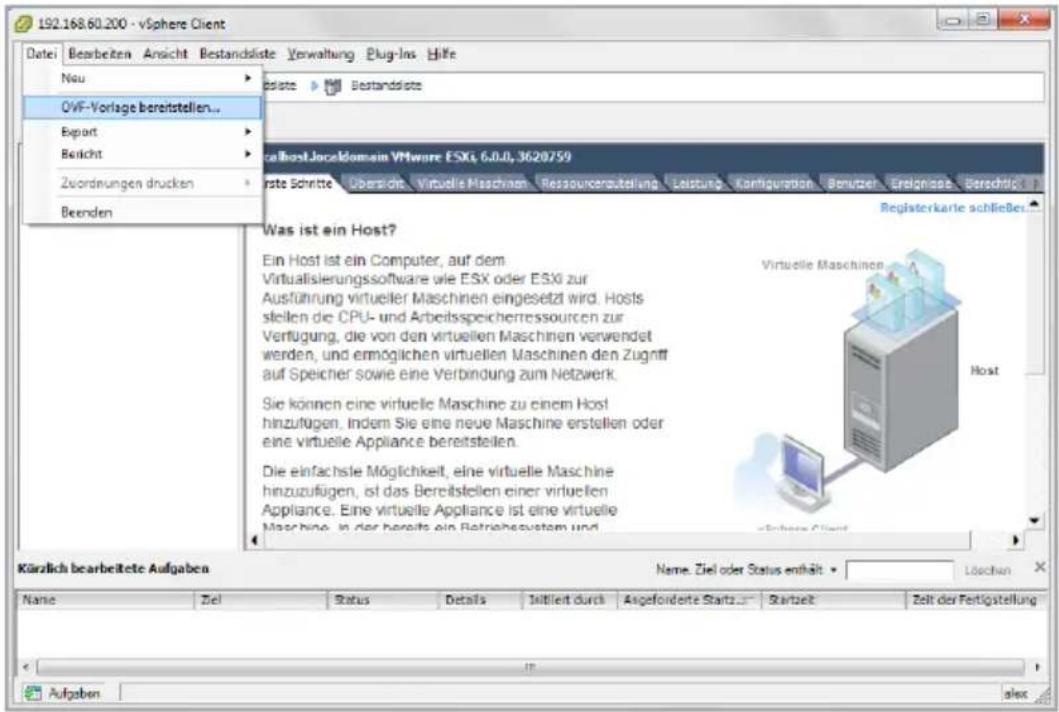Click the Host server illustration
The width and height of the screenshot is (1059, 712).
pos(902,388)
